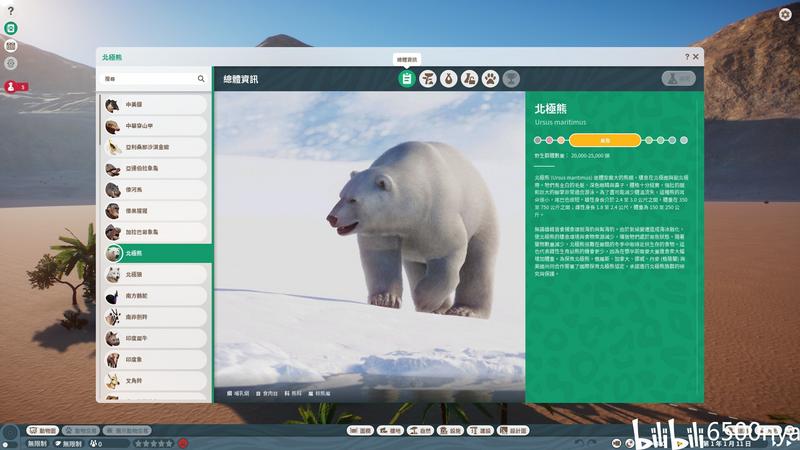The height and width of the screenshot is (450, 800).
Task: Select 中美貘 in animal list
Action: tap(155, 105)
